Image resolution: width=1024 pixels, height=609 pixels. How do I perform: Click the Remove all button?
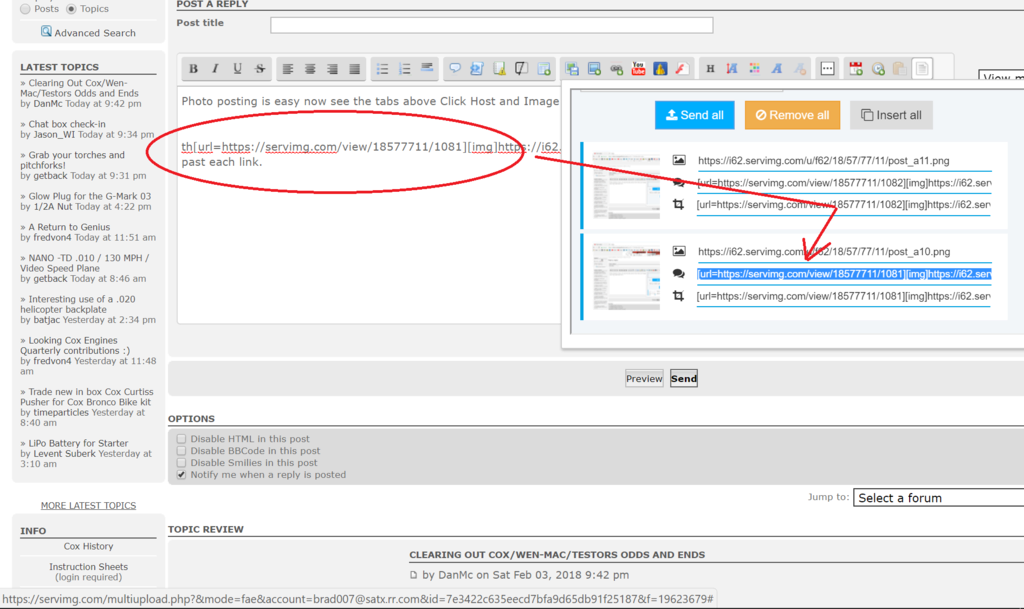pos(792,115)
